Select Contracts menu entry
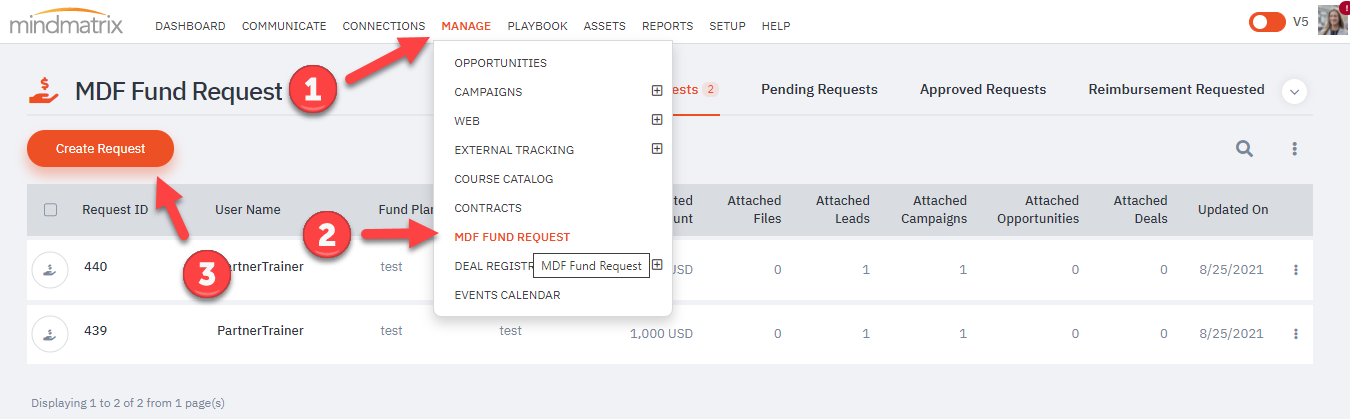Image resolution: width=1350 pixels, height=419 pixels. pyautogui.click(x=488, y=208)
